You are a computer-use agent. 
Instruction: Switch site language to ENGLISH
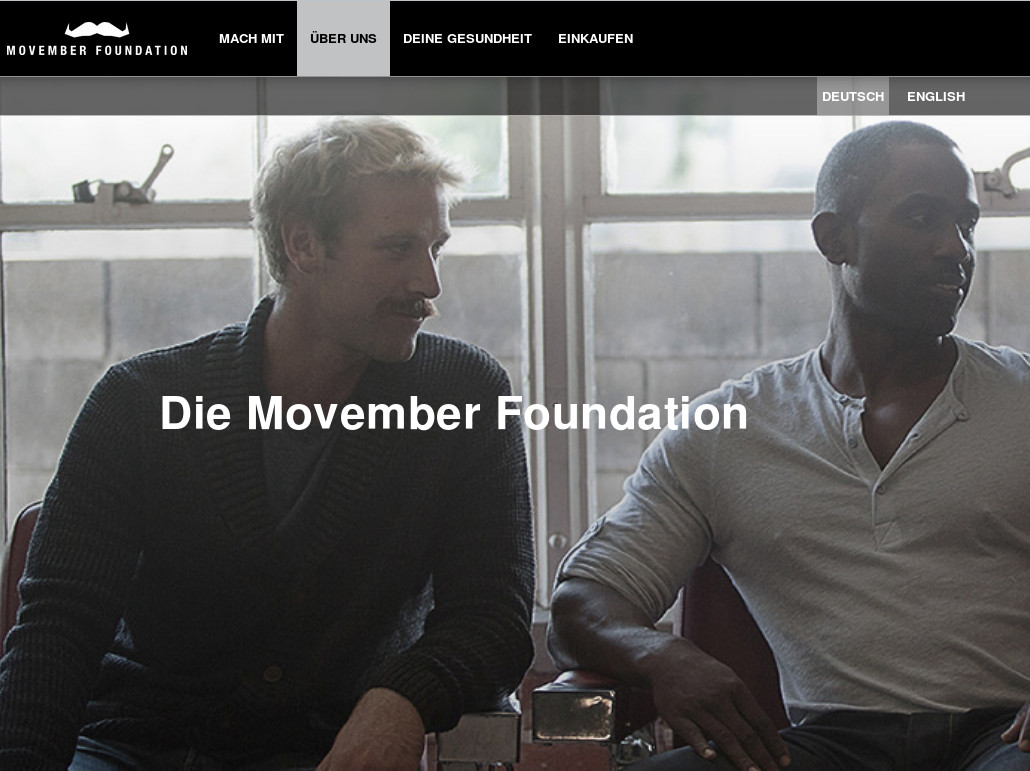pos(936,97)
